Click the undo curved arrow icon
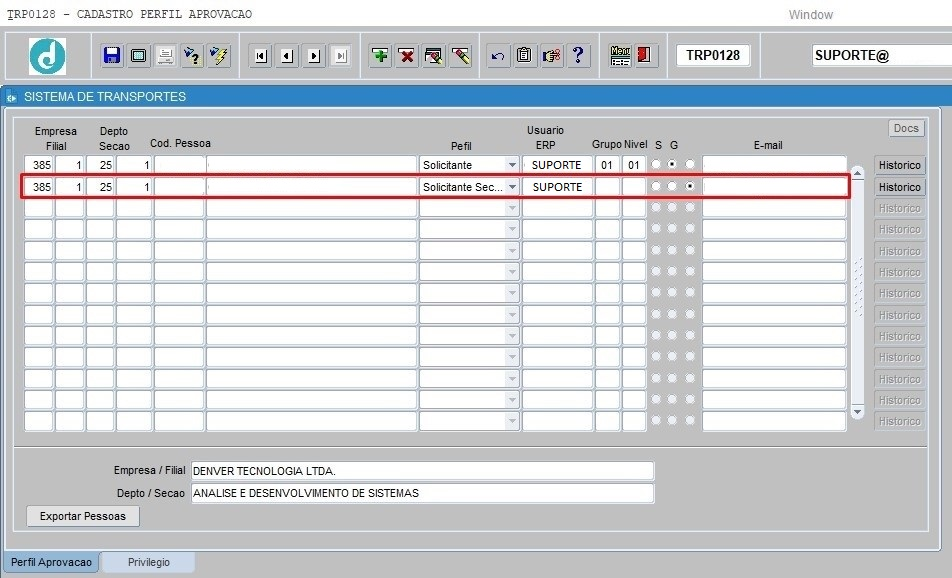Screen dimensions: 952x578 [x=498, y=56]
